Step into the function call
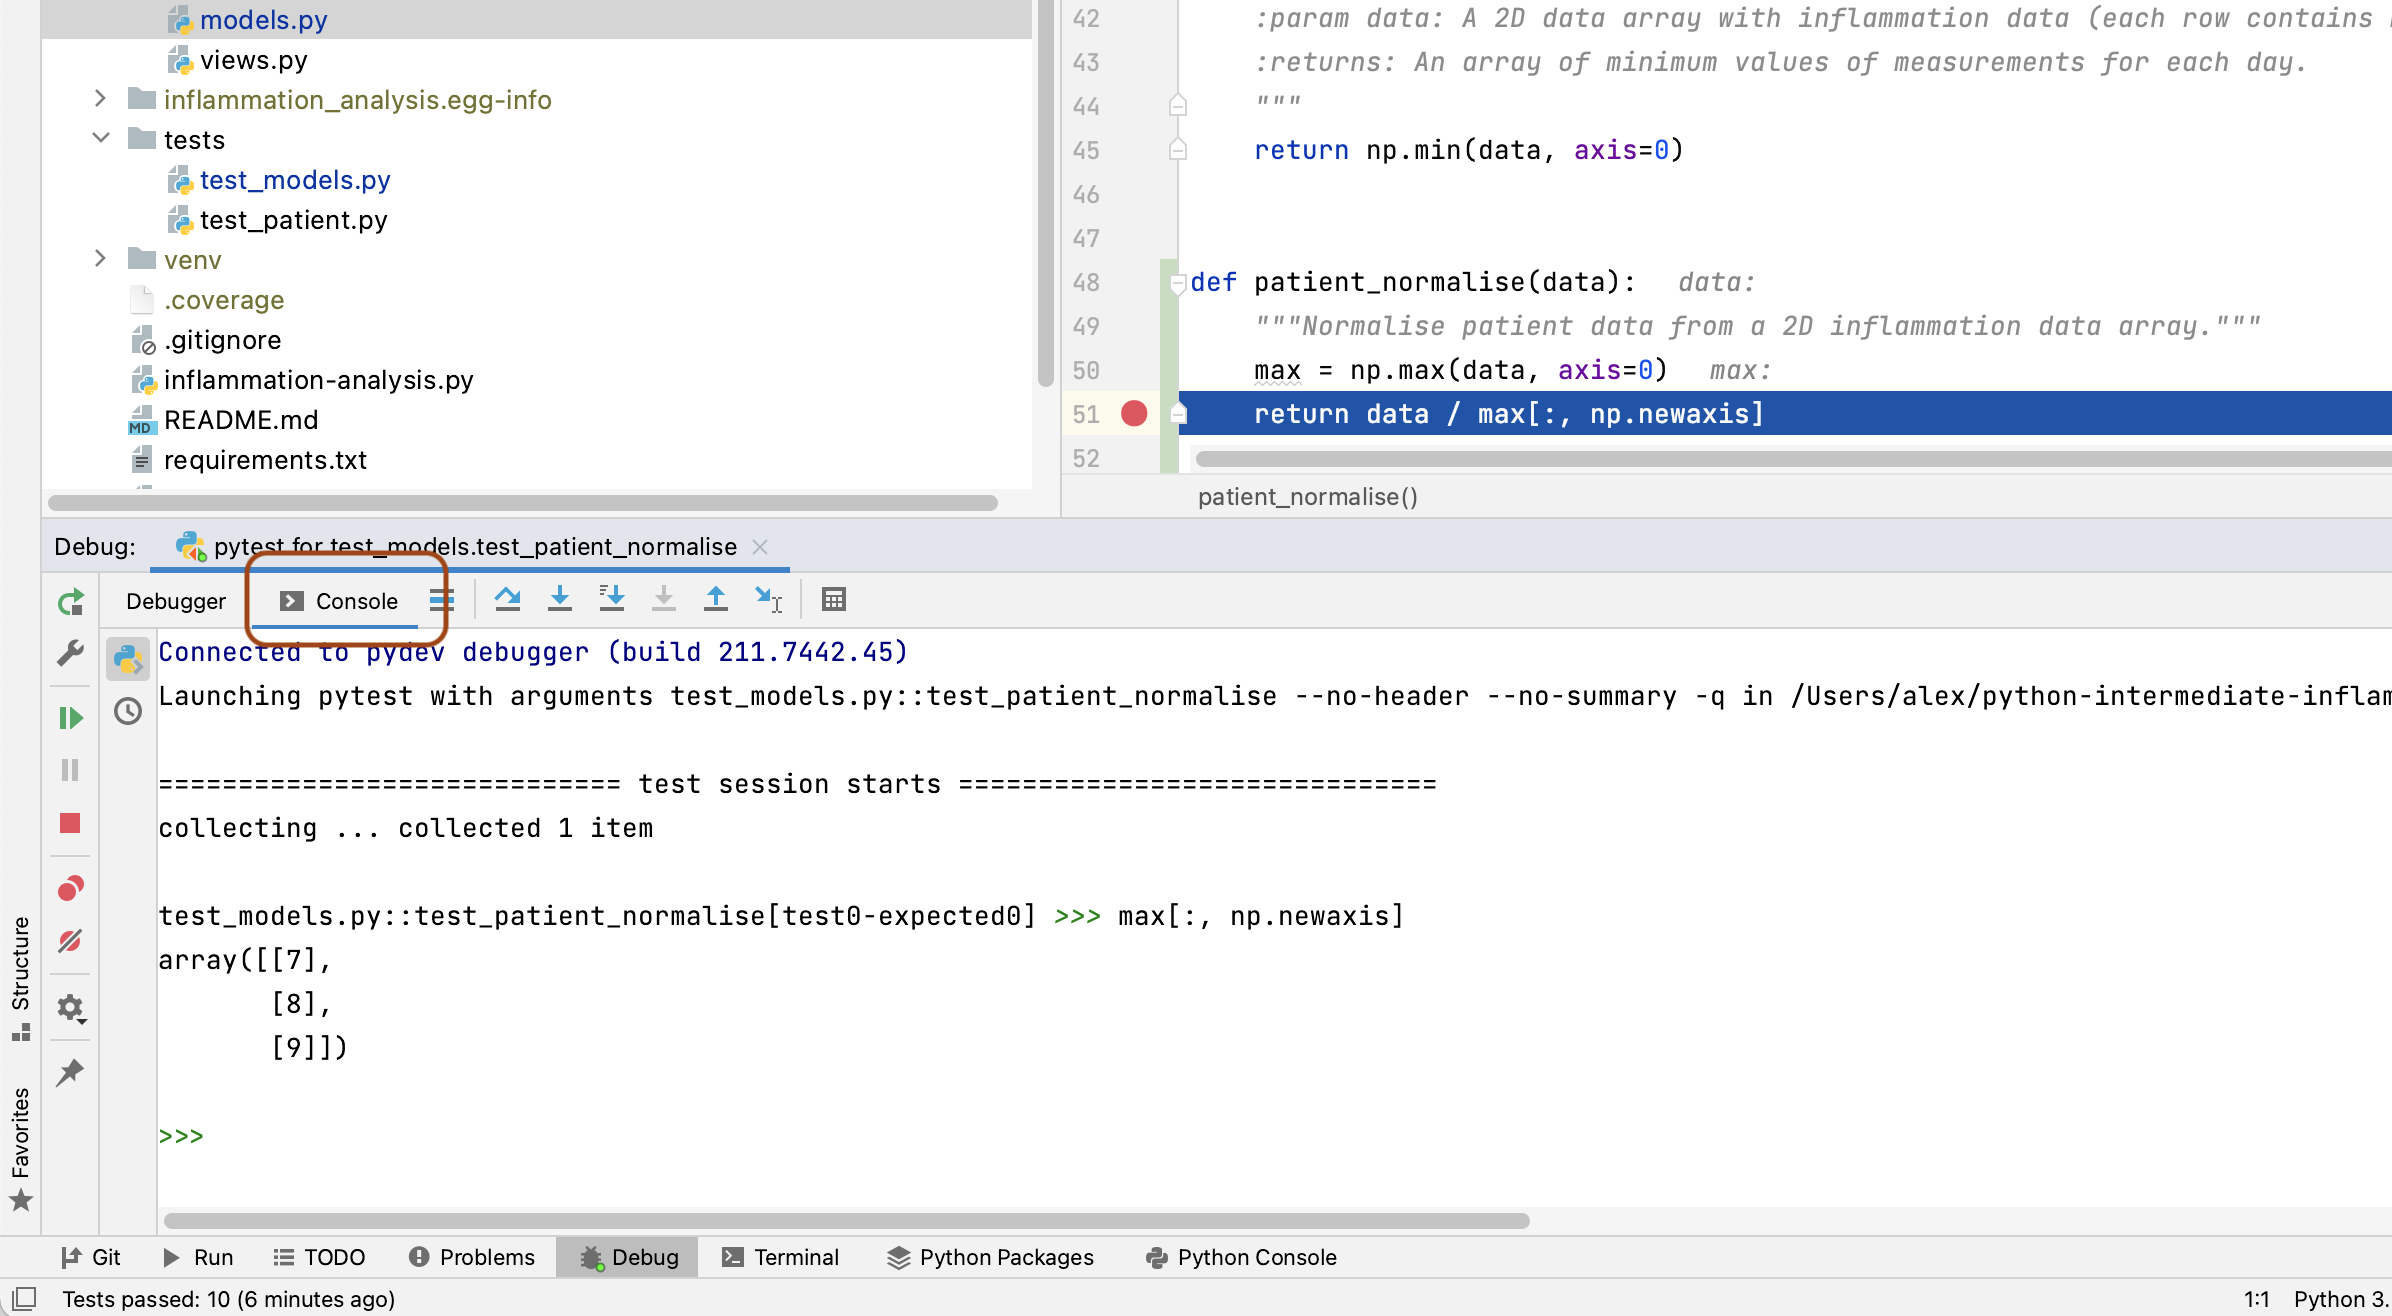 pyautogui.click(x=560, y=598)
